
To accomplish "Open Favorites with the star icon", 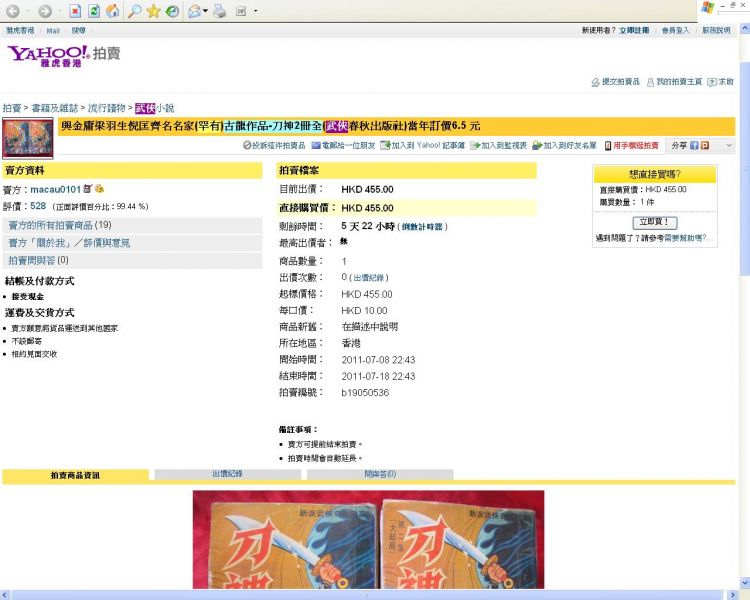I will (153, 11).
